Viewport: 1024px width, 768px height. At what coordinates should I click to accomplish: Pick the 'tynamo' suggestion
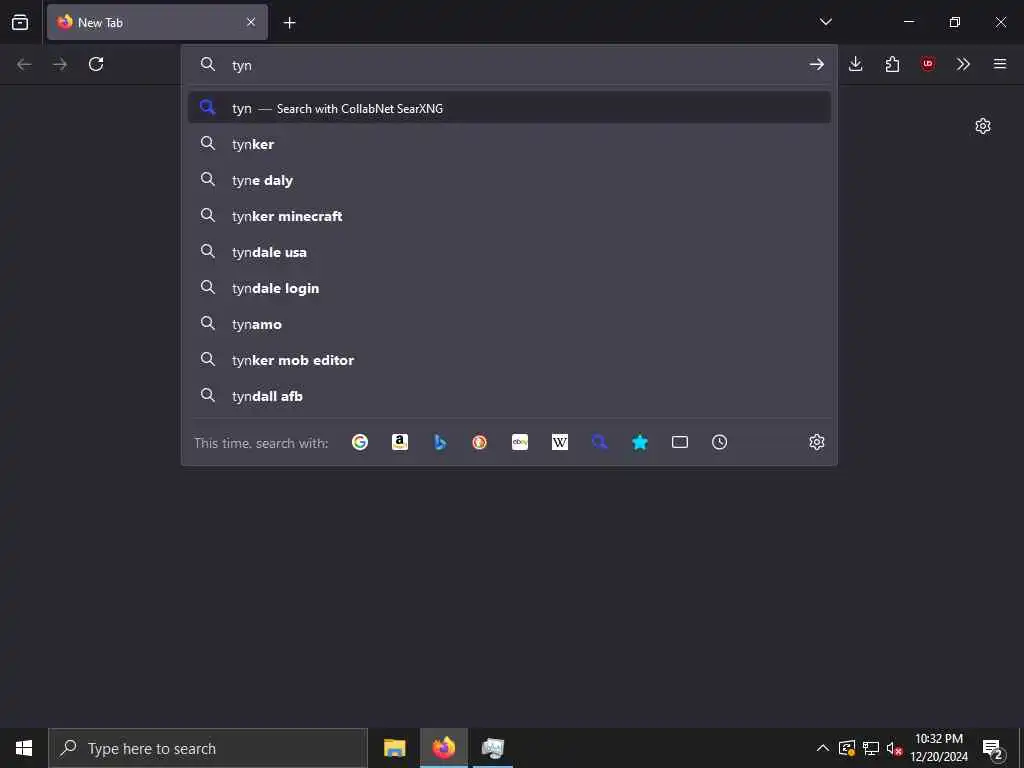coord(509,323)
